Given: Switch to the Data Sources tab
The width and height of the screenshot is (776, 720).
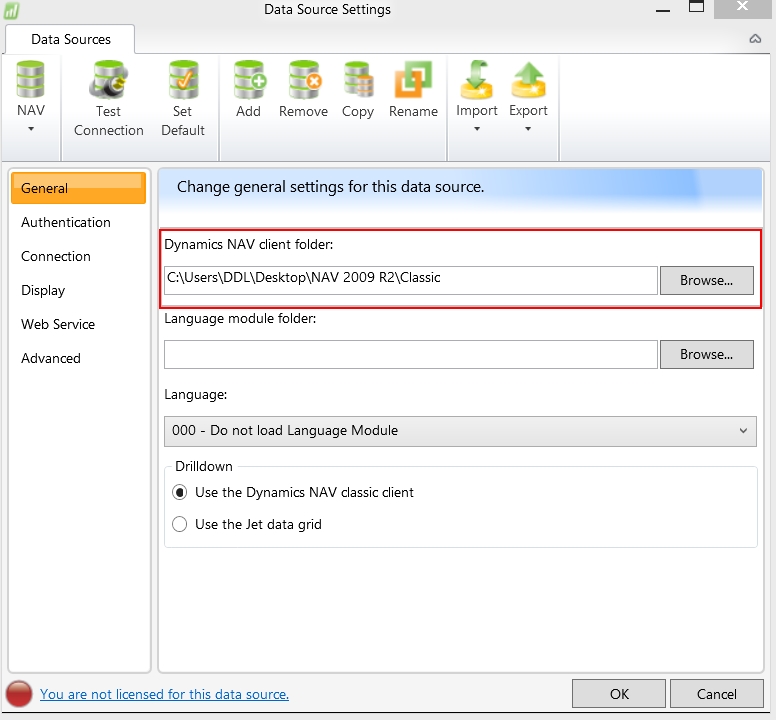Looking at the screenshot, I should (x=70, y=39).
